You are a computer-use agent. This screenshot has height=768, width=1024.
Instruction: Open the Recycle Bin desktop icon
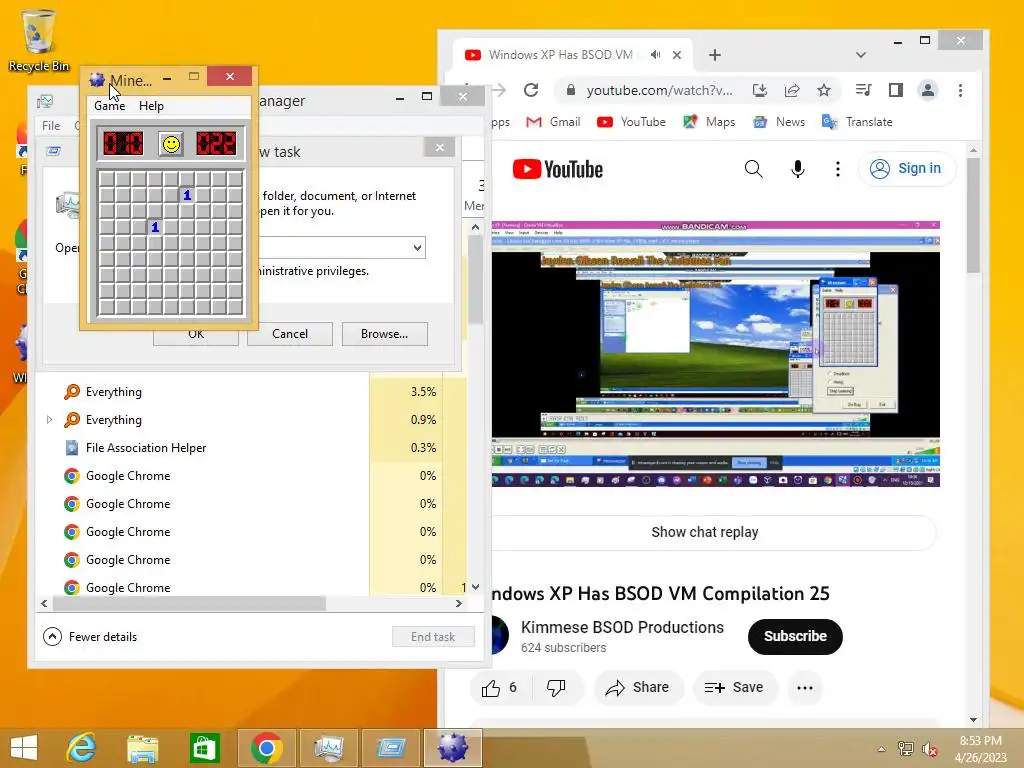pyautogui.click(x=39, y=40)
